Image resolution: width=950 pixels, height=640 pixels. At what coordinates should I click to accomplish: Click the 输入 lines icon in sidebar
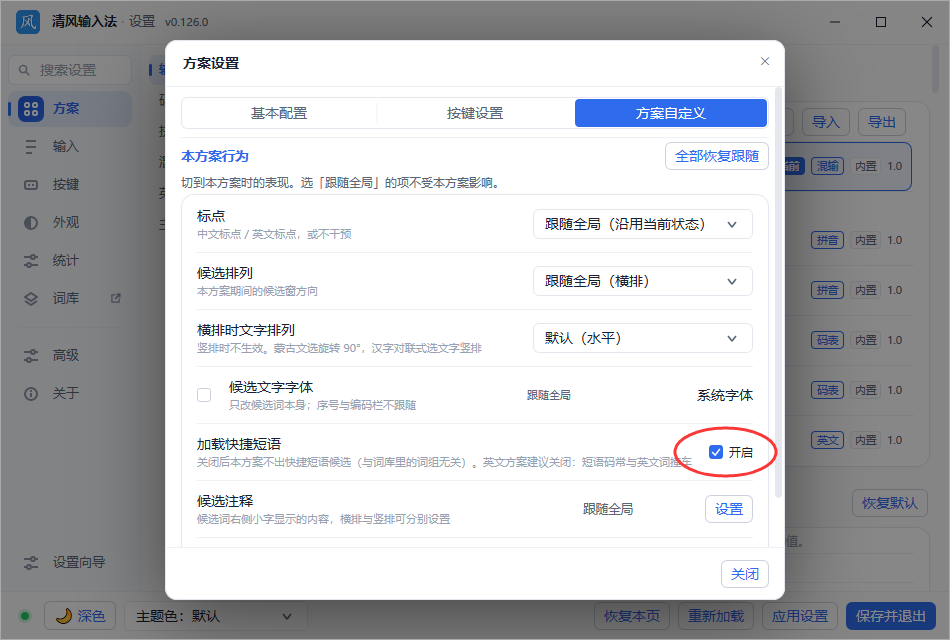[x=31, y=147]
